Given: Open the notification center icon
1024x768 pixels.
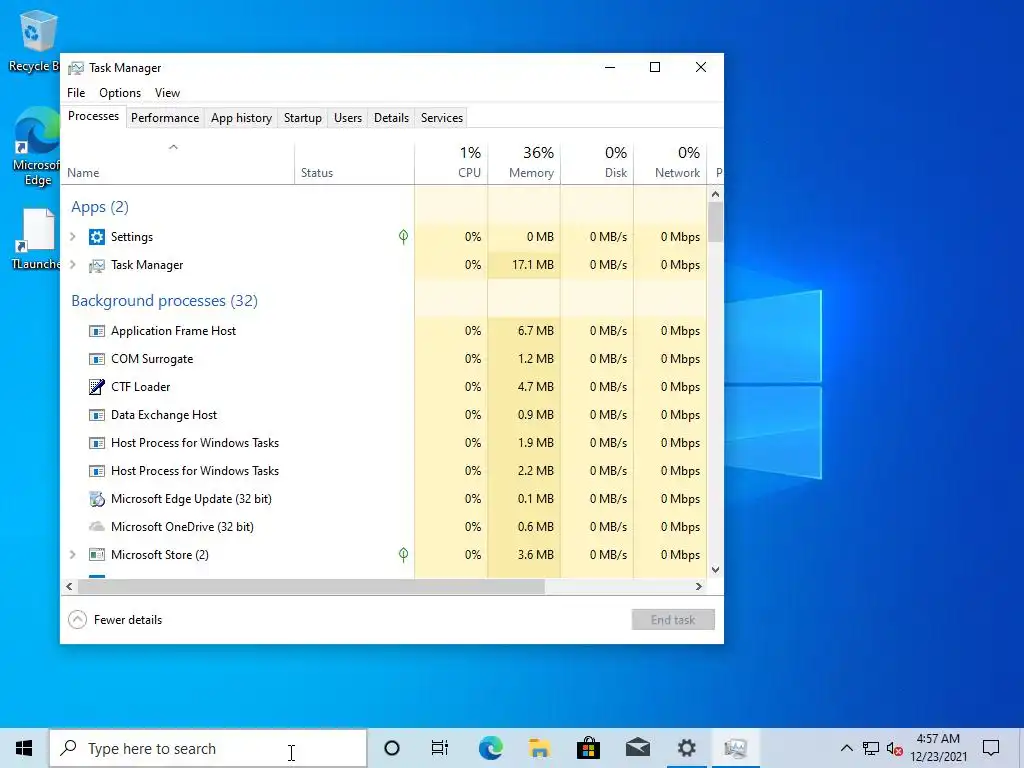Looking at the screenshot, I should (x=991, y=748).
